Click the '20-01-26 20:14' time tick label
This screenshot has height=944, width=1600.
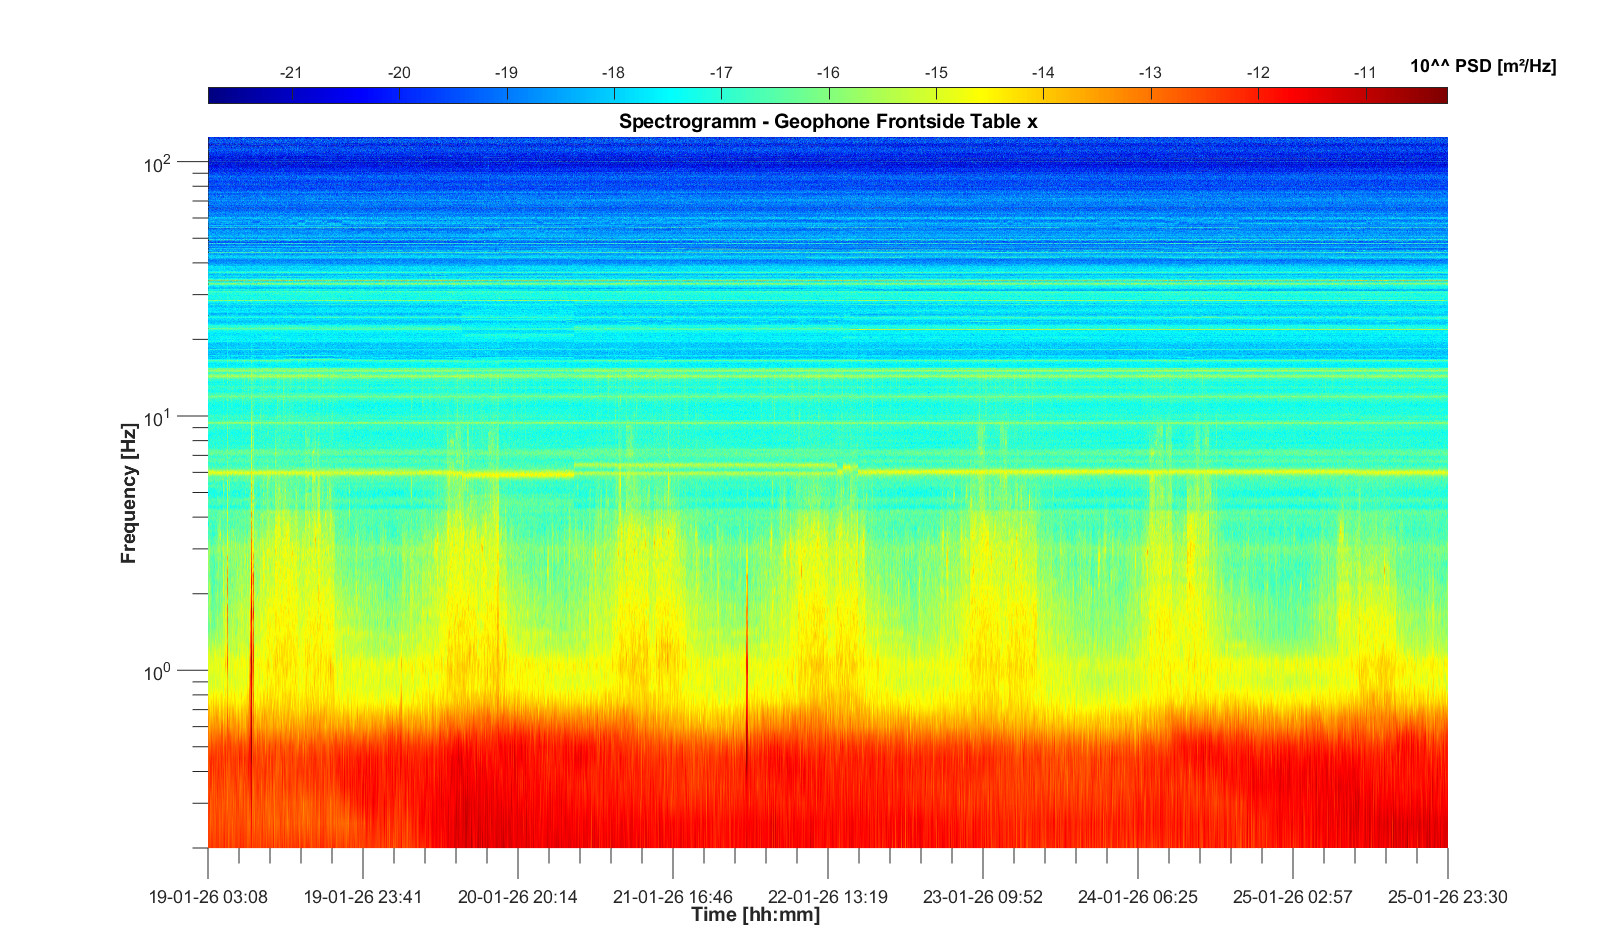point(517,897)
